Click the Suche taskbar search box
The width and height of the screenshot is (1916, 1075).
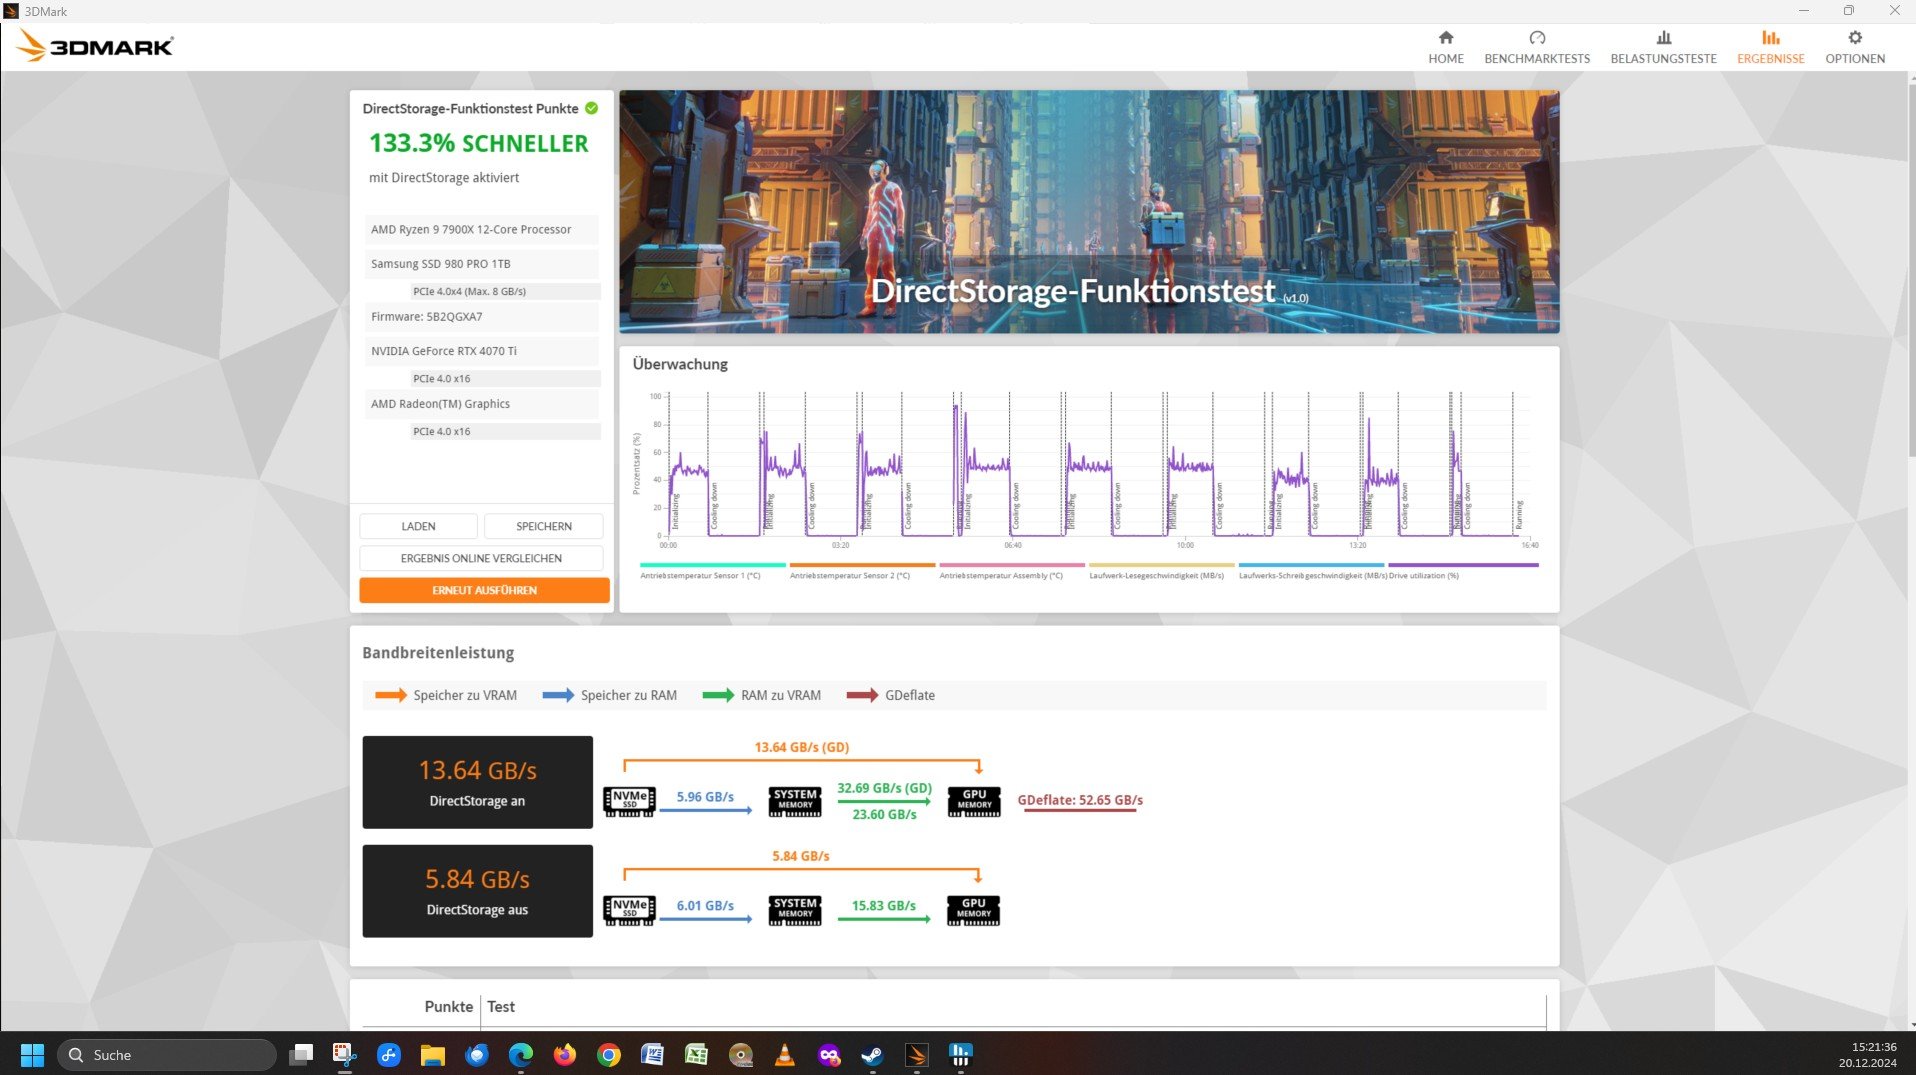pos(166,1054)
